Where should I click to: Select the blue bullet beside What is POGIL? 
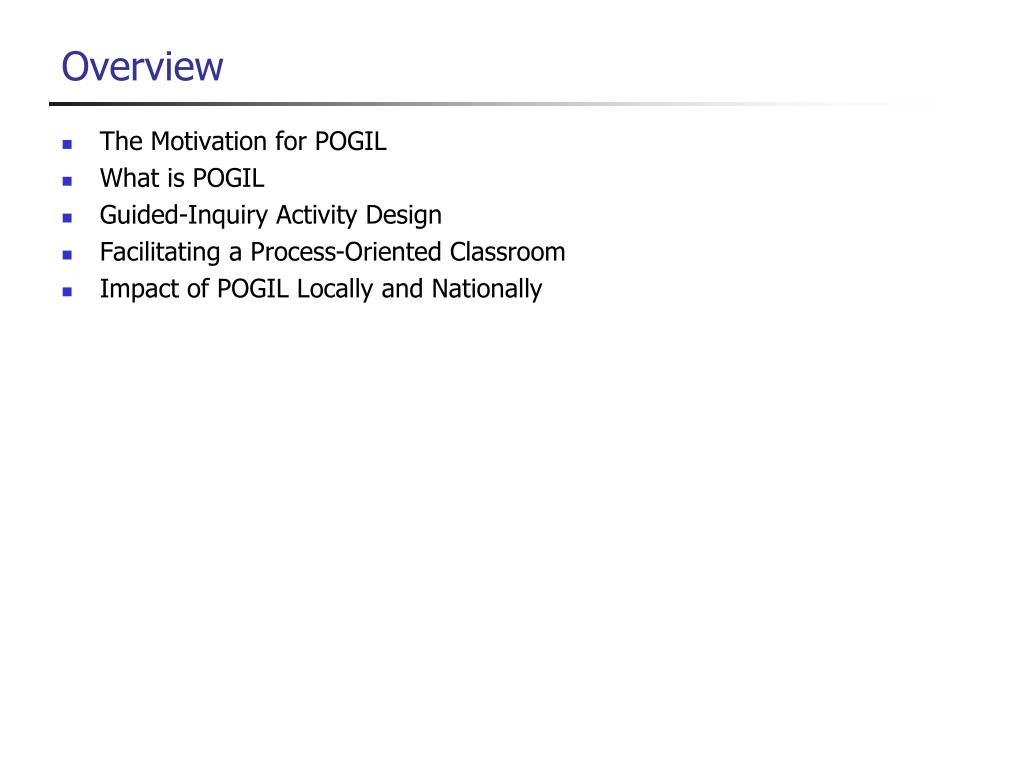coord(67,181)
